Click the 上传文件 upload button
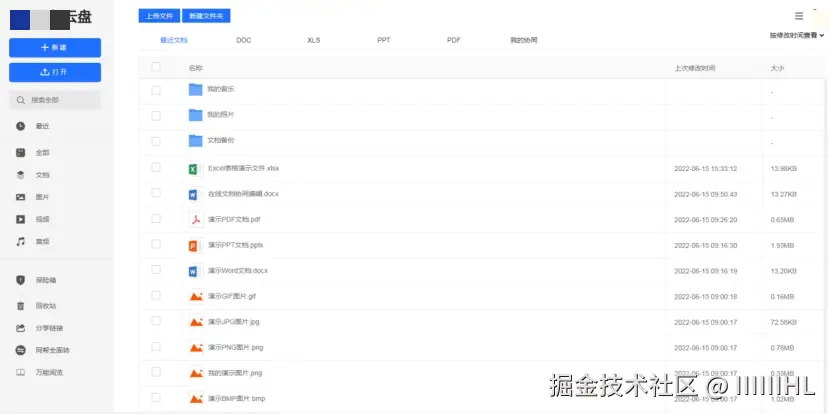This screenshot has height=414, width=830. [159, 16]
